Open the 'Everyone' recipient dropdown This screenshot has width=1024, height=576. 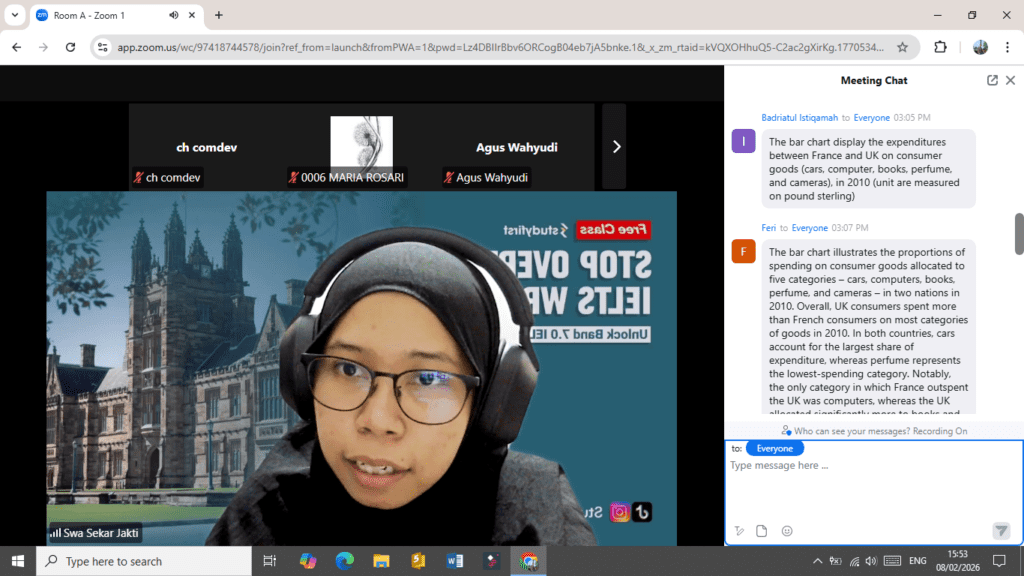[774, 449]
